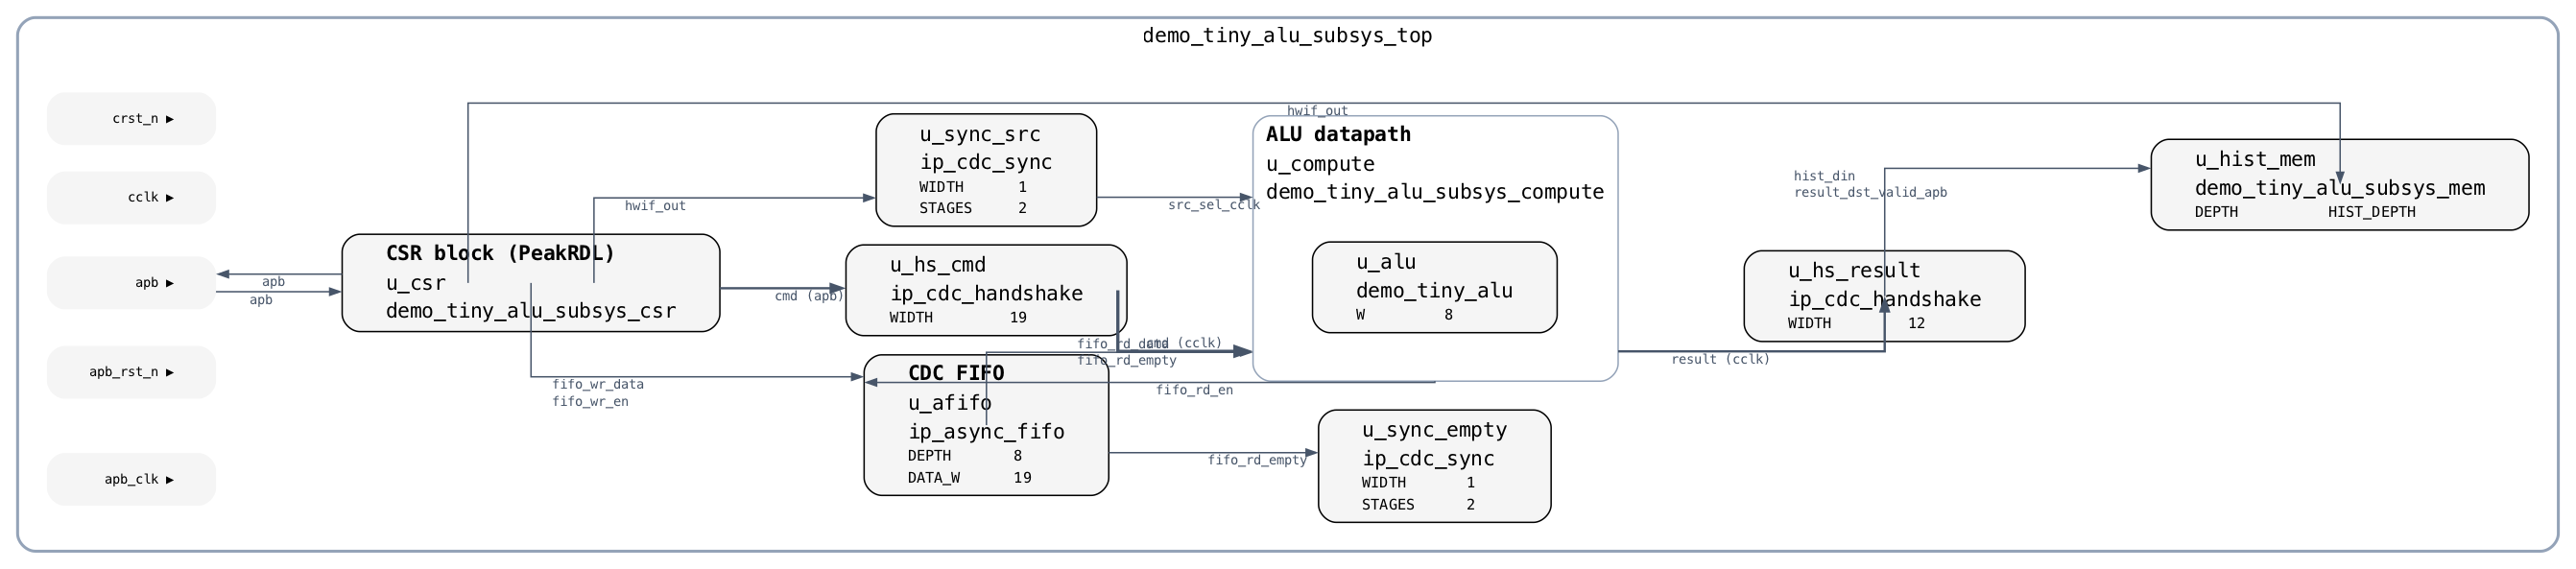
Task: Click the WIDTH 12 parameter in u_hs_result
Action: coord(1856,323)
